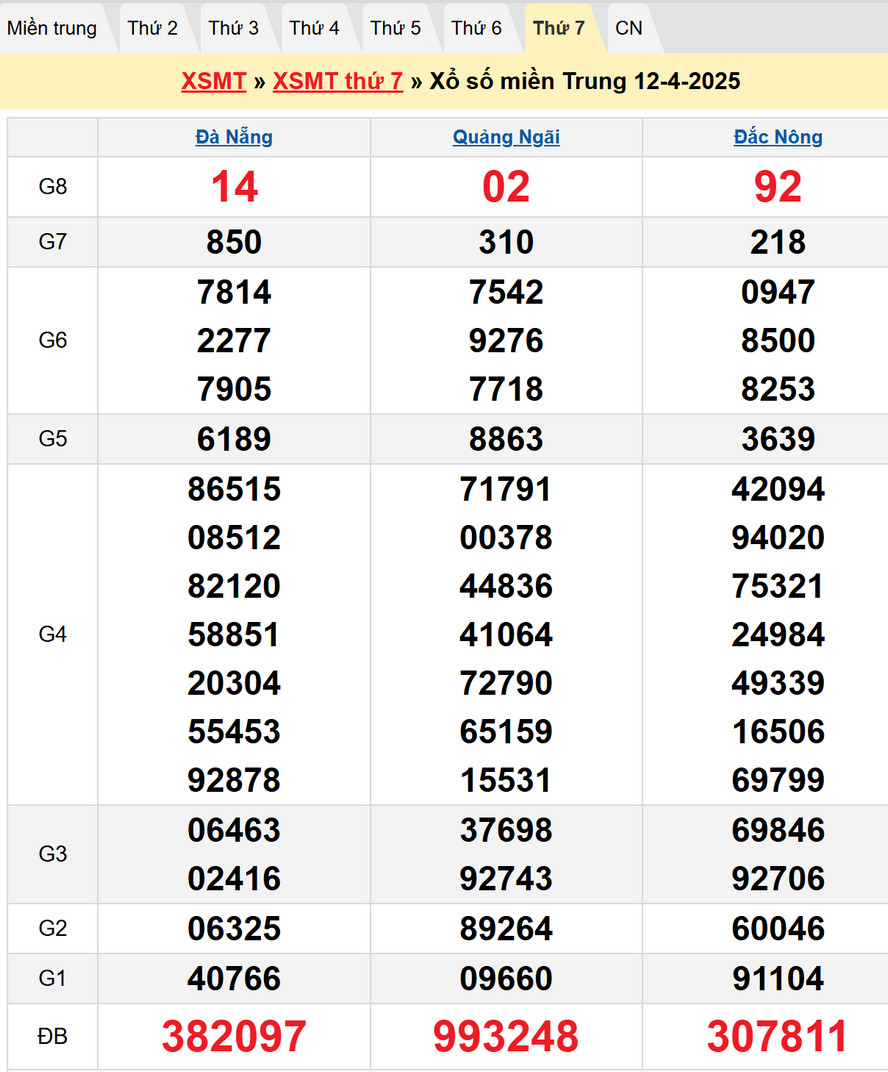
Task: Follow the XSMT breadcrumb link
Action: pyautogui.click(x=213, y=81)
